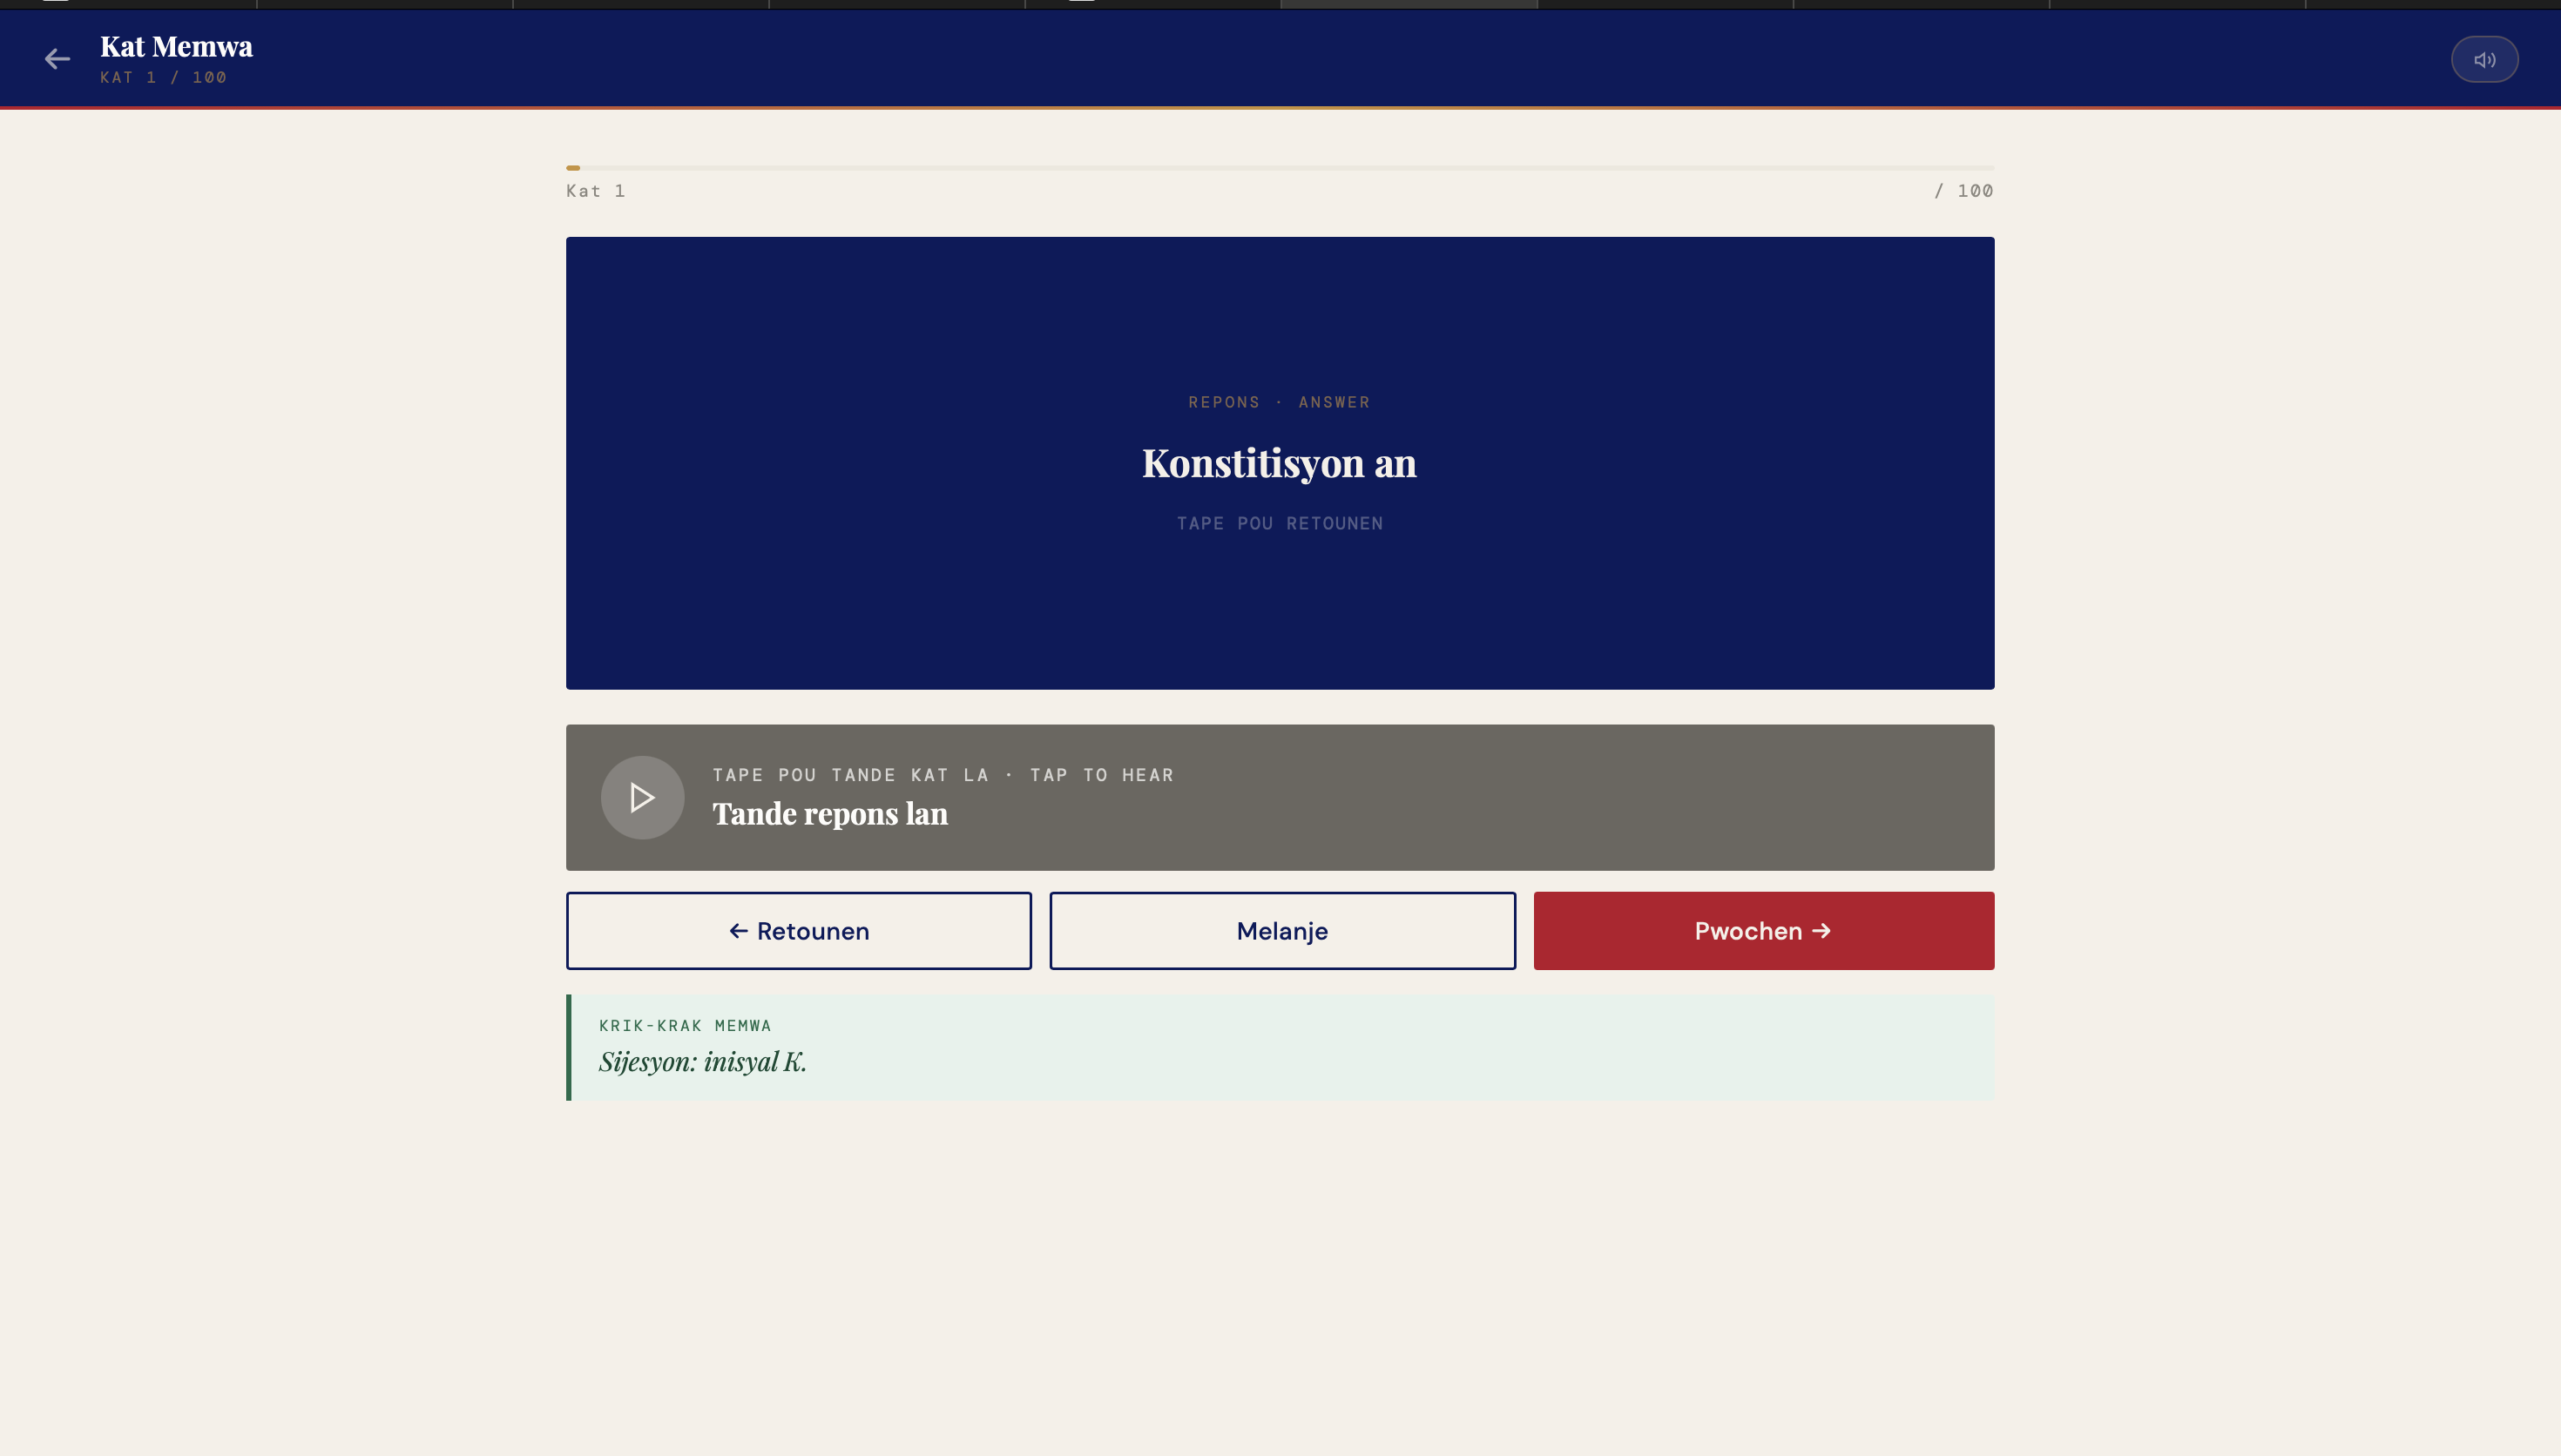Click the 'Tape pou retounen' hint text
2561x1456 pixels.
point(1279,524)
